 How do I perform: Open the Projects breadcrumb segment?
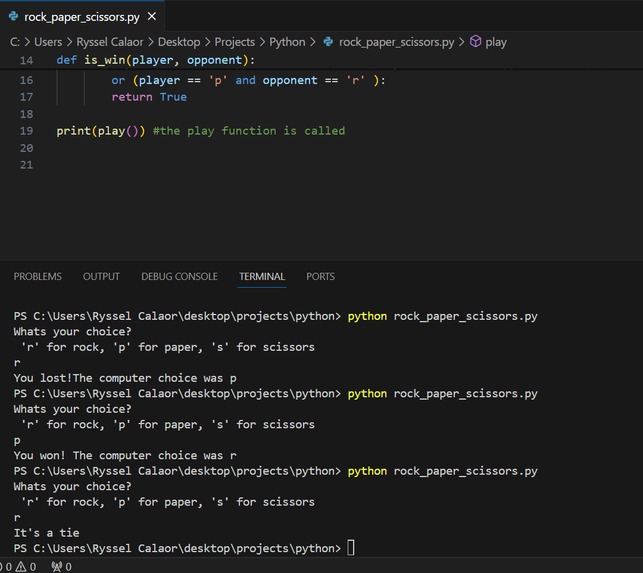pos(235,42)
